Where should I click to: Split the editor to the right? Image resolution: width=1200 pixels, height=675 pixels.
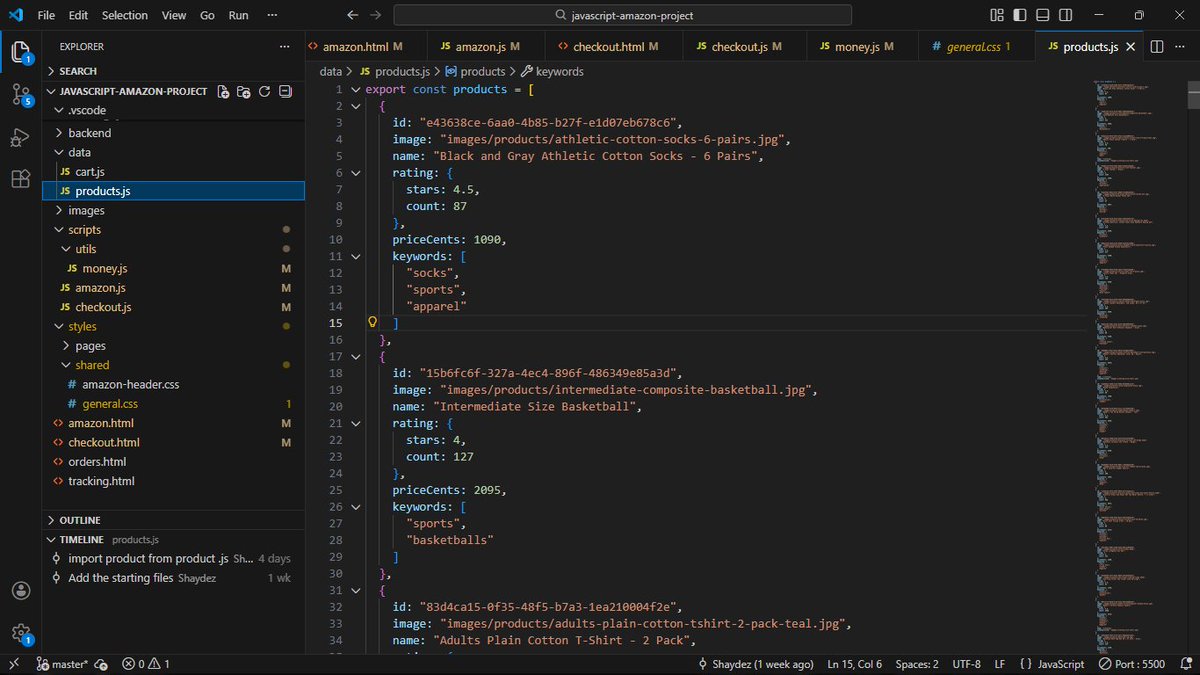click(x=1156, y=46)
